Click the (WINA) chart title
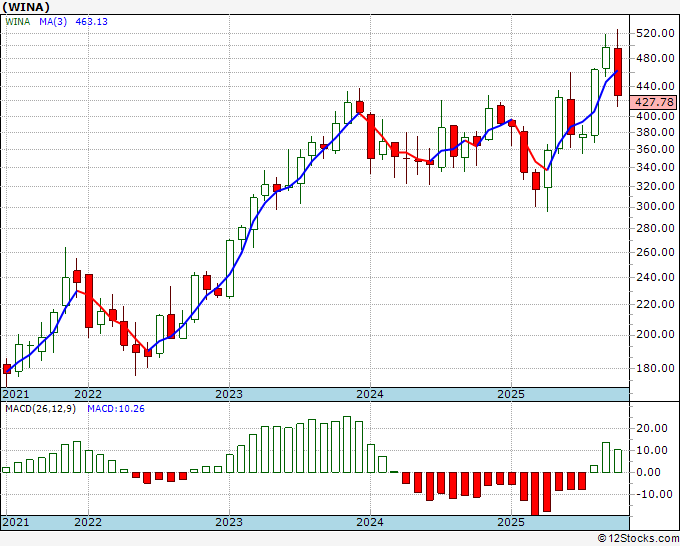Viewport: 680px width, 546px height. 26,7
